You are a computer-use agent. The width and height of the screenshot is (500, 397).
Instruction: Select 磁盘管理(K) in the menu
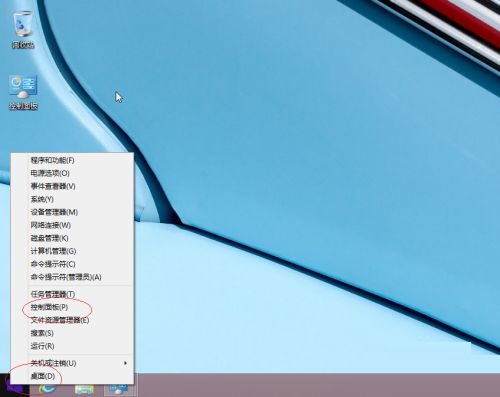(x=49, y=238)
